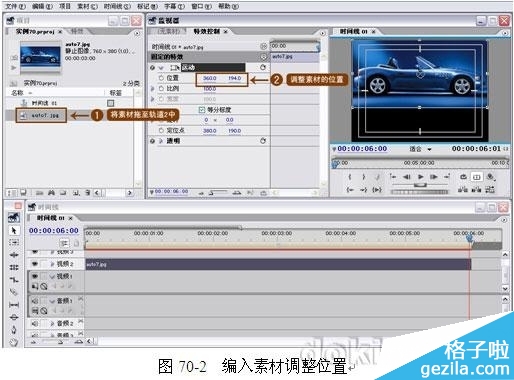This screenshot has height=380, width=514.
Task: Select the Razor tool
Action: point(14,292)
